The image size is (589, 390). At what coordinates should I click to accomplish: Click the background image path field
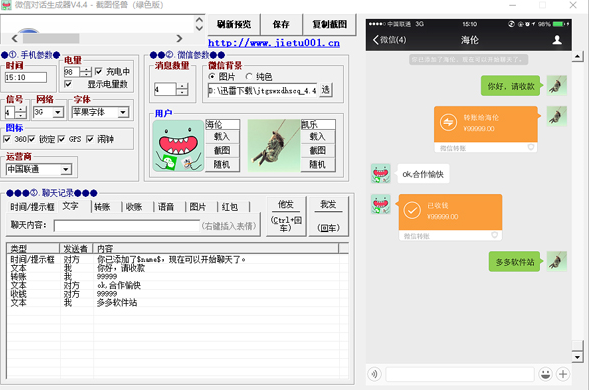[262, 90]
